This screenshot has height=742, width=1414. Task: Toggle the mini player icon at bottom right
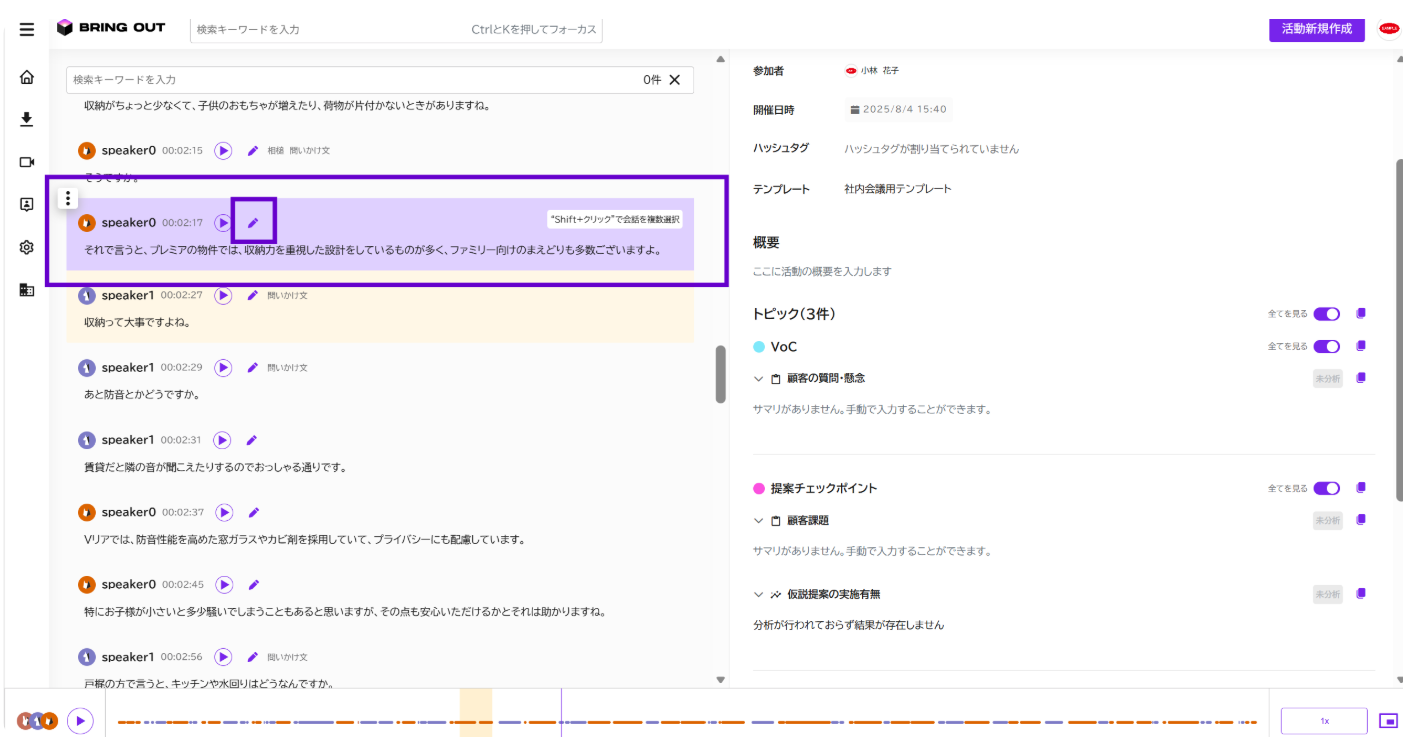click(1388, 720)
